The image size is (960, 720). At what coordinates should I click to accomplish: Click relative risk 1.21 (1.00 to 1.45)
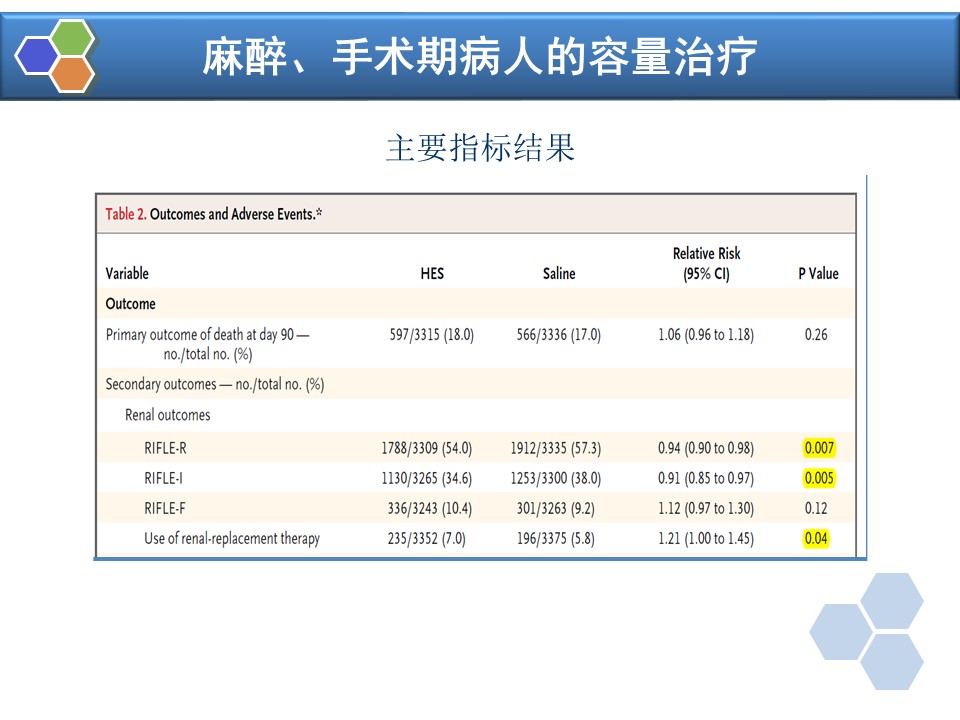coord(706,539)
